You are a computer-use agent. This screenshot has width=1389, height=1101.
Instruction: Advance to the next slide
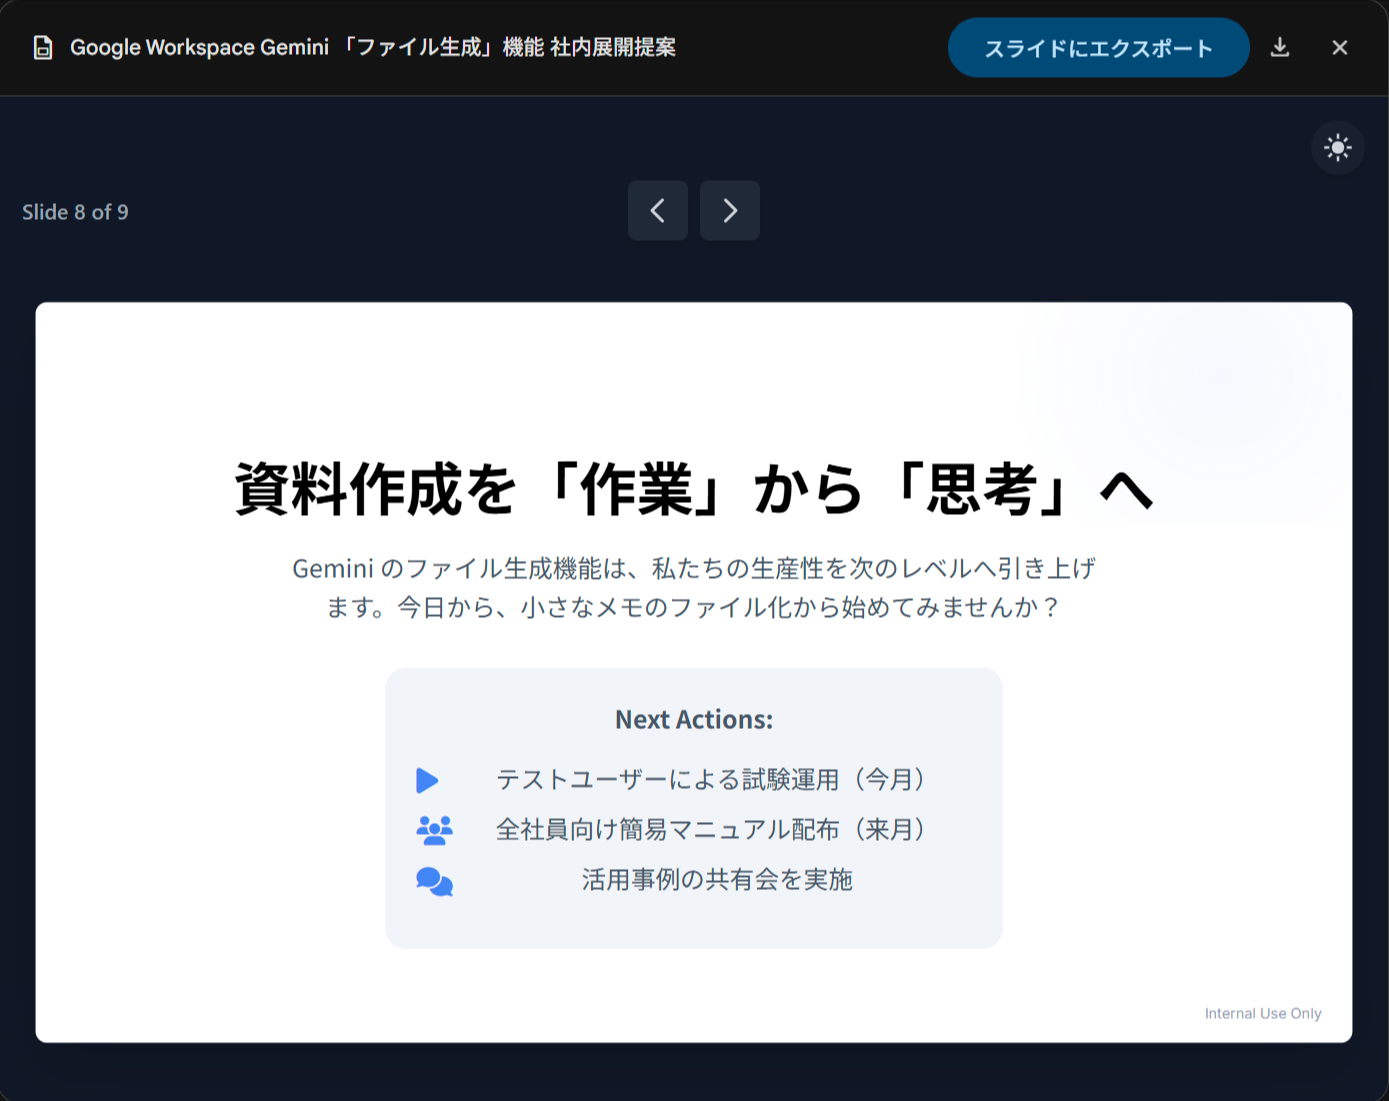click(x=730, y=210)
